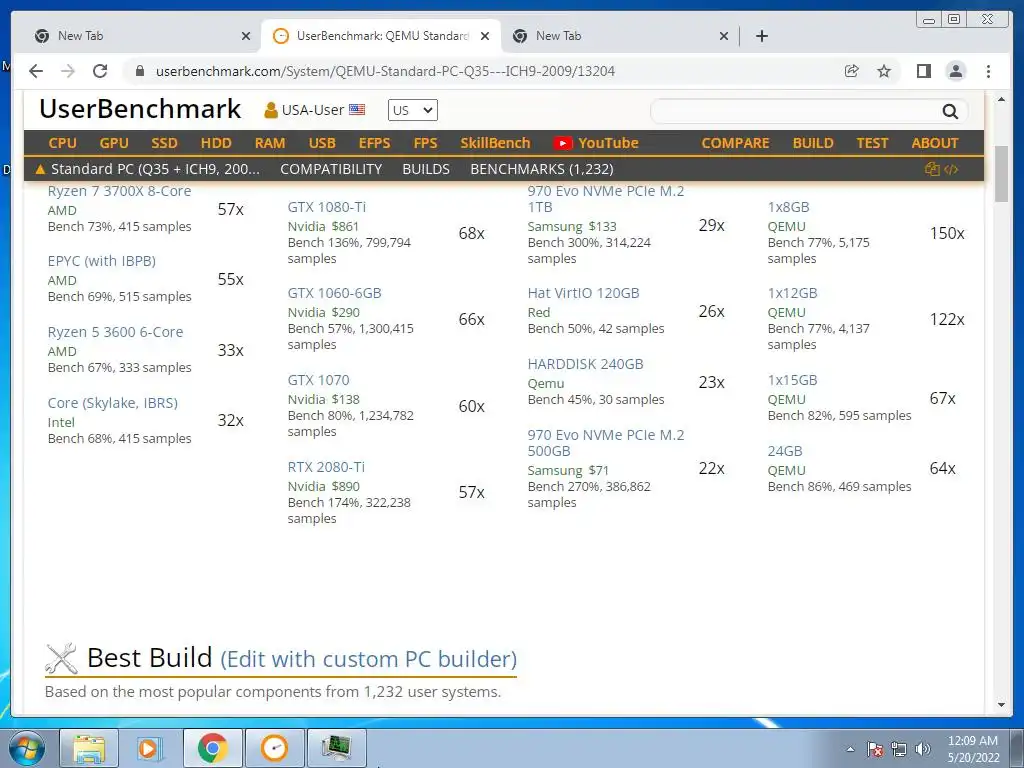Close the UserBenchmark tab
1024x768 pixels.
pos(485,36)
